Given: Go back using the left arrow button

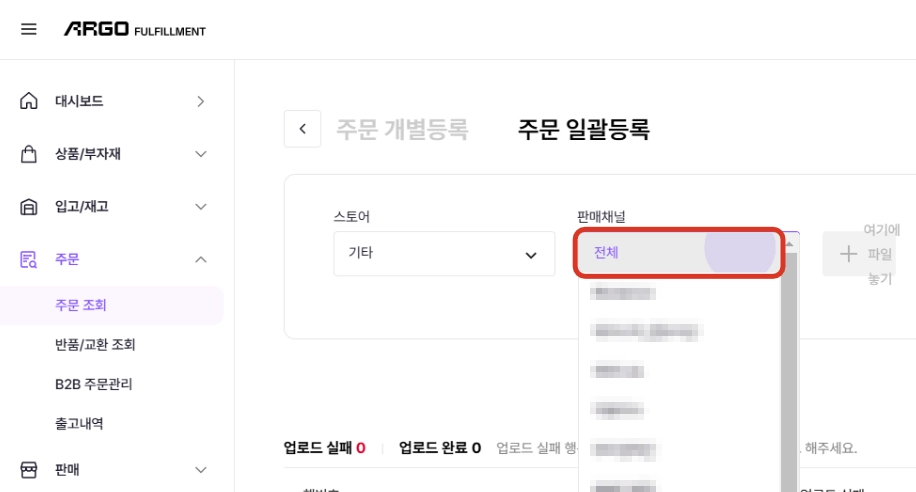Looking at the screenshot, I should pos(303,129).
